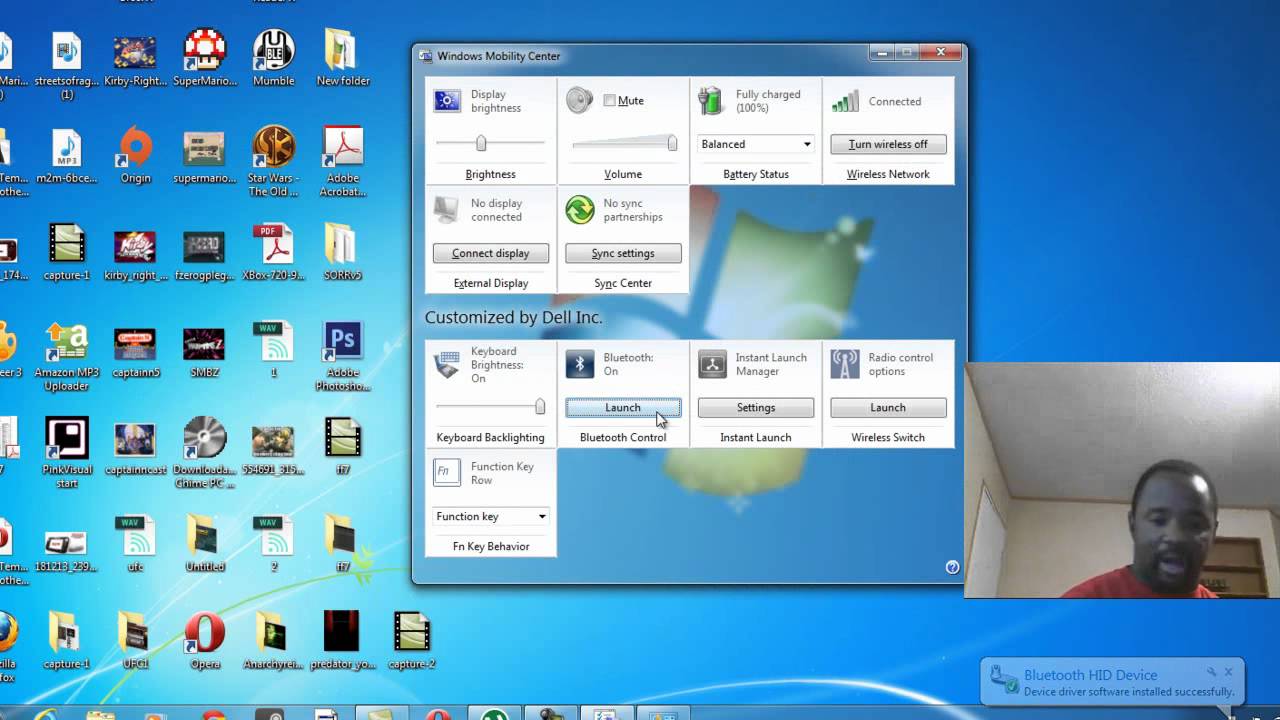1280x720 pixels.
Task: Open Mobility Center help question mark
Action: pos(952,567)
